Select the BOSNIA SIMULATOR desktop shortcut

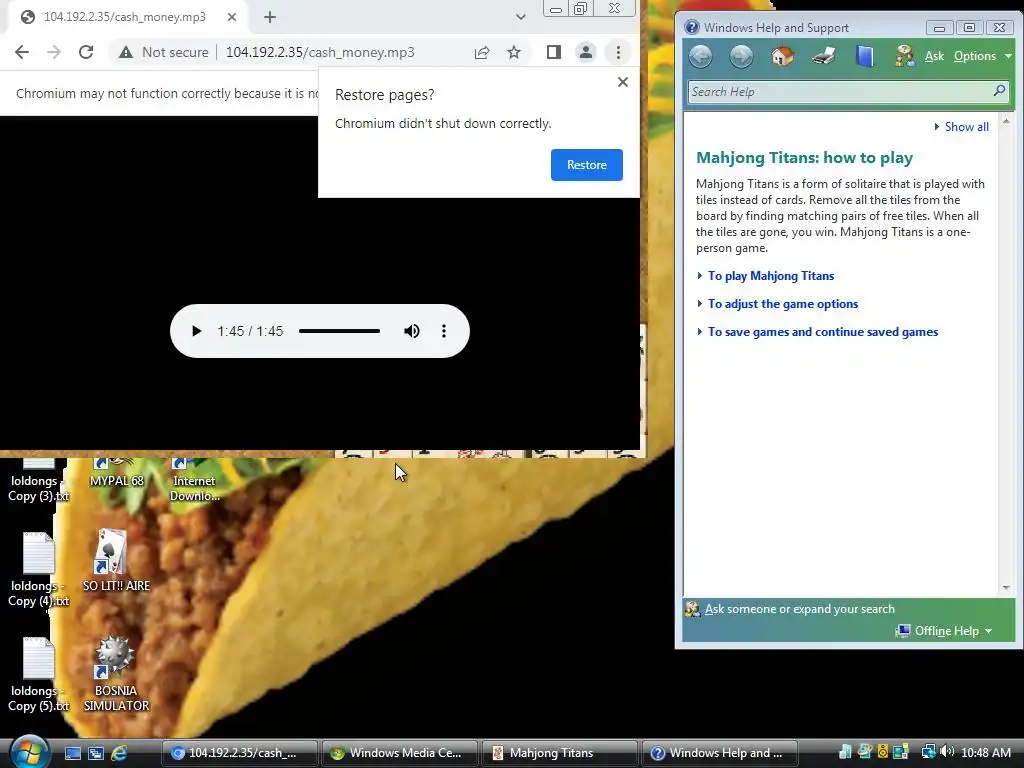click(x=116, y=675)
